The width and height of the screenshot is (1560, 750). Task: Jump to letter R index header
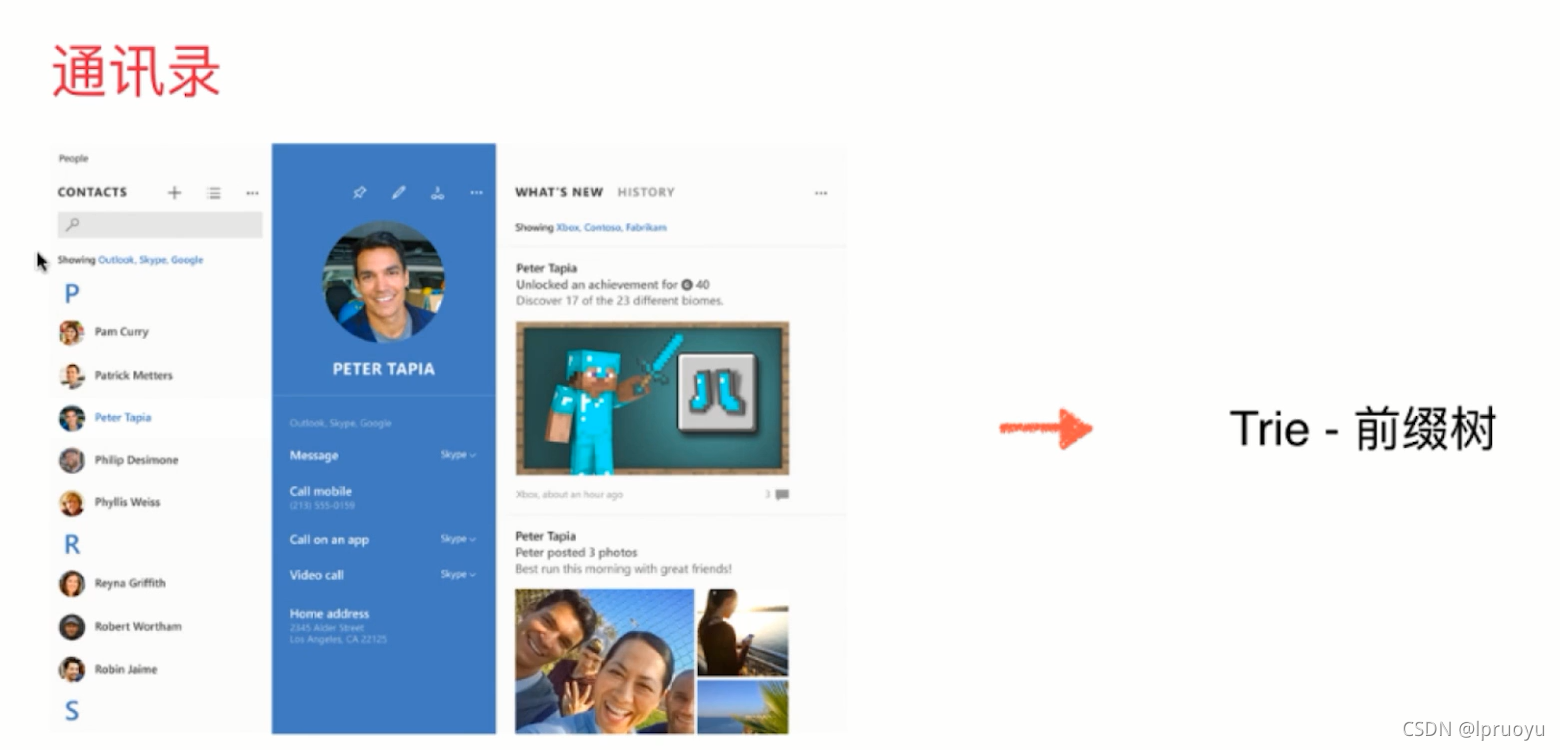click(x=72, y=545)
